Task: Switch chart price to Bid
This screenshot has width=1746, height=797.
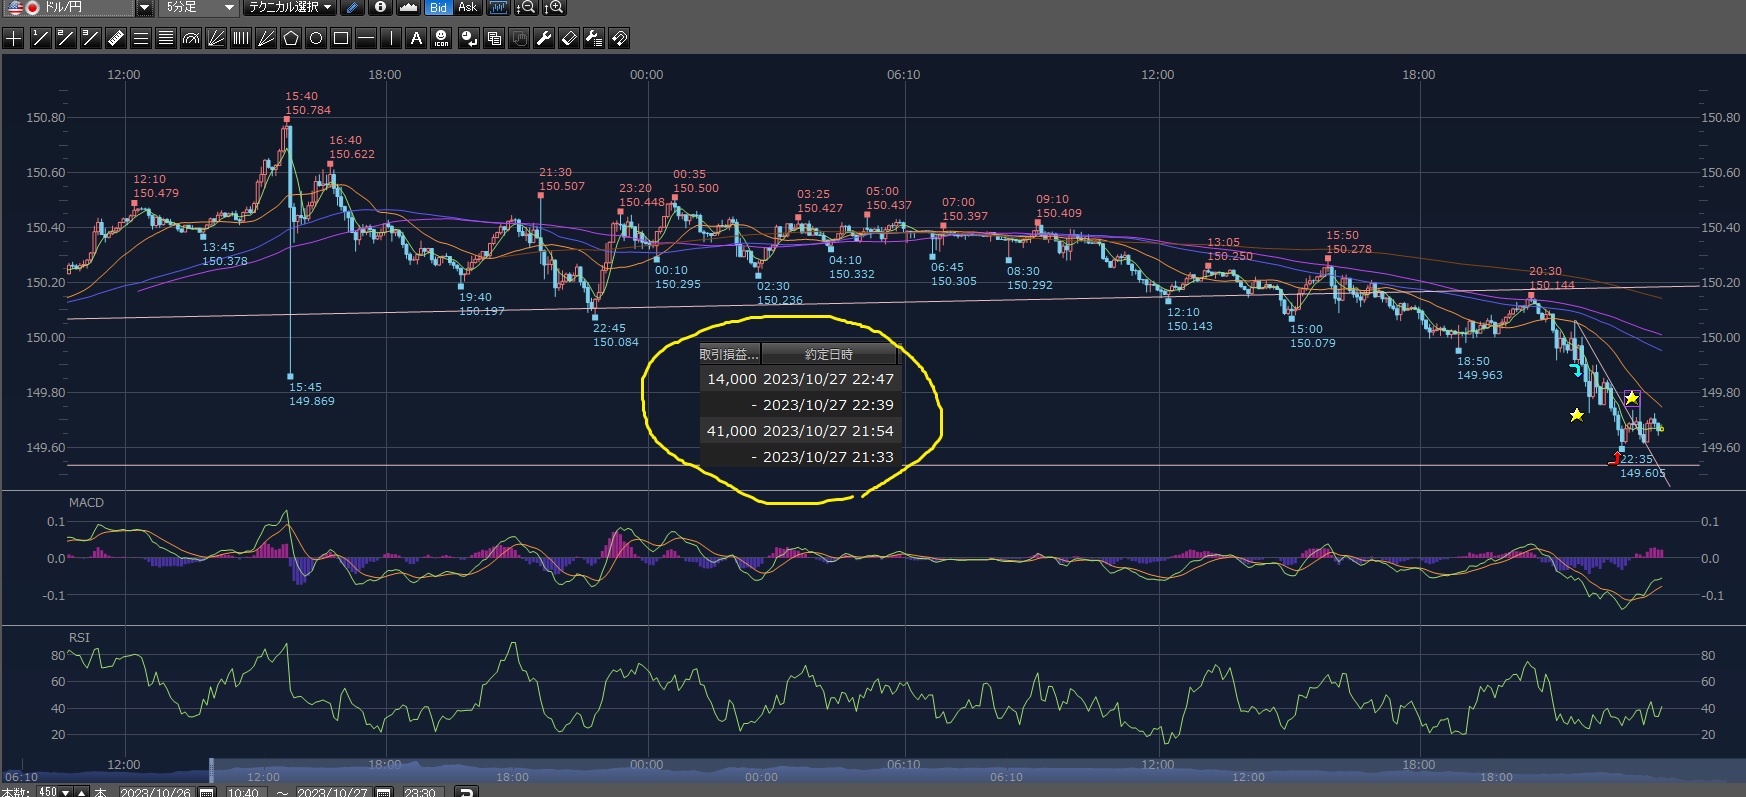Action: (438, 8)
